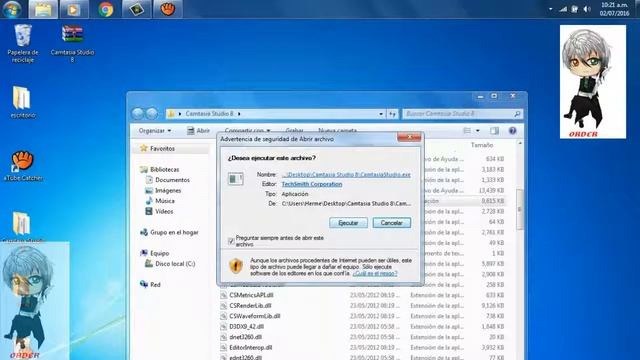The height and width of the screenshot is (360, 640).
Task: Select the CSMetricsAPI.dll file
Action: 251,295
